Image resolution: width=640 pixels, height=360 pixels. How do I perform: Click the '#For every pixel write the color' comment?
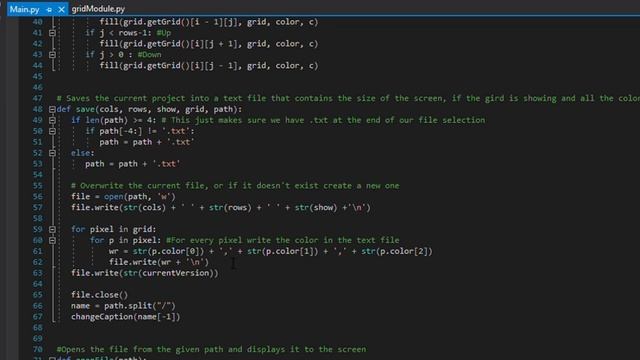(282, 240)
